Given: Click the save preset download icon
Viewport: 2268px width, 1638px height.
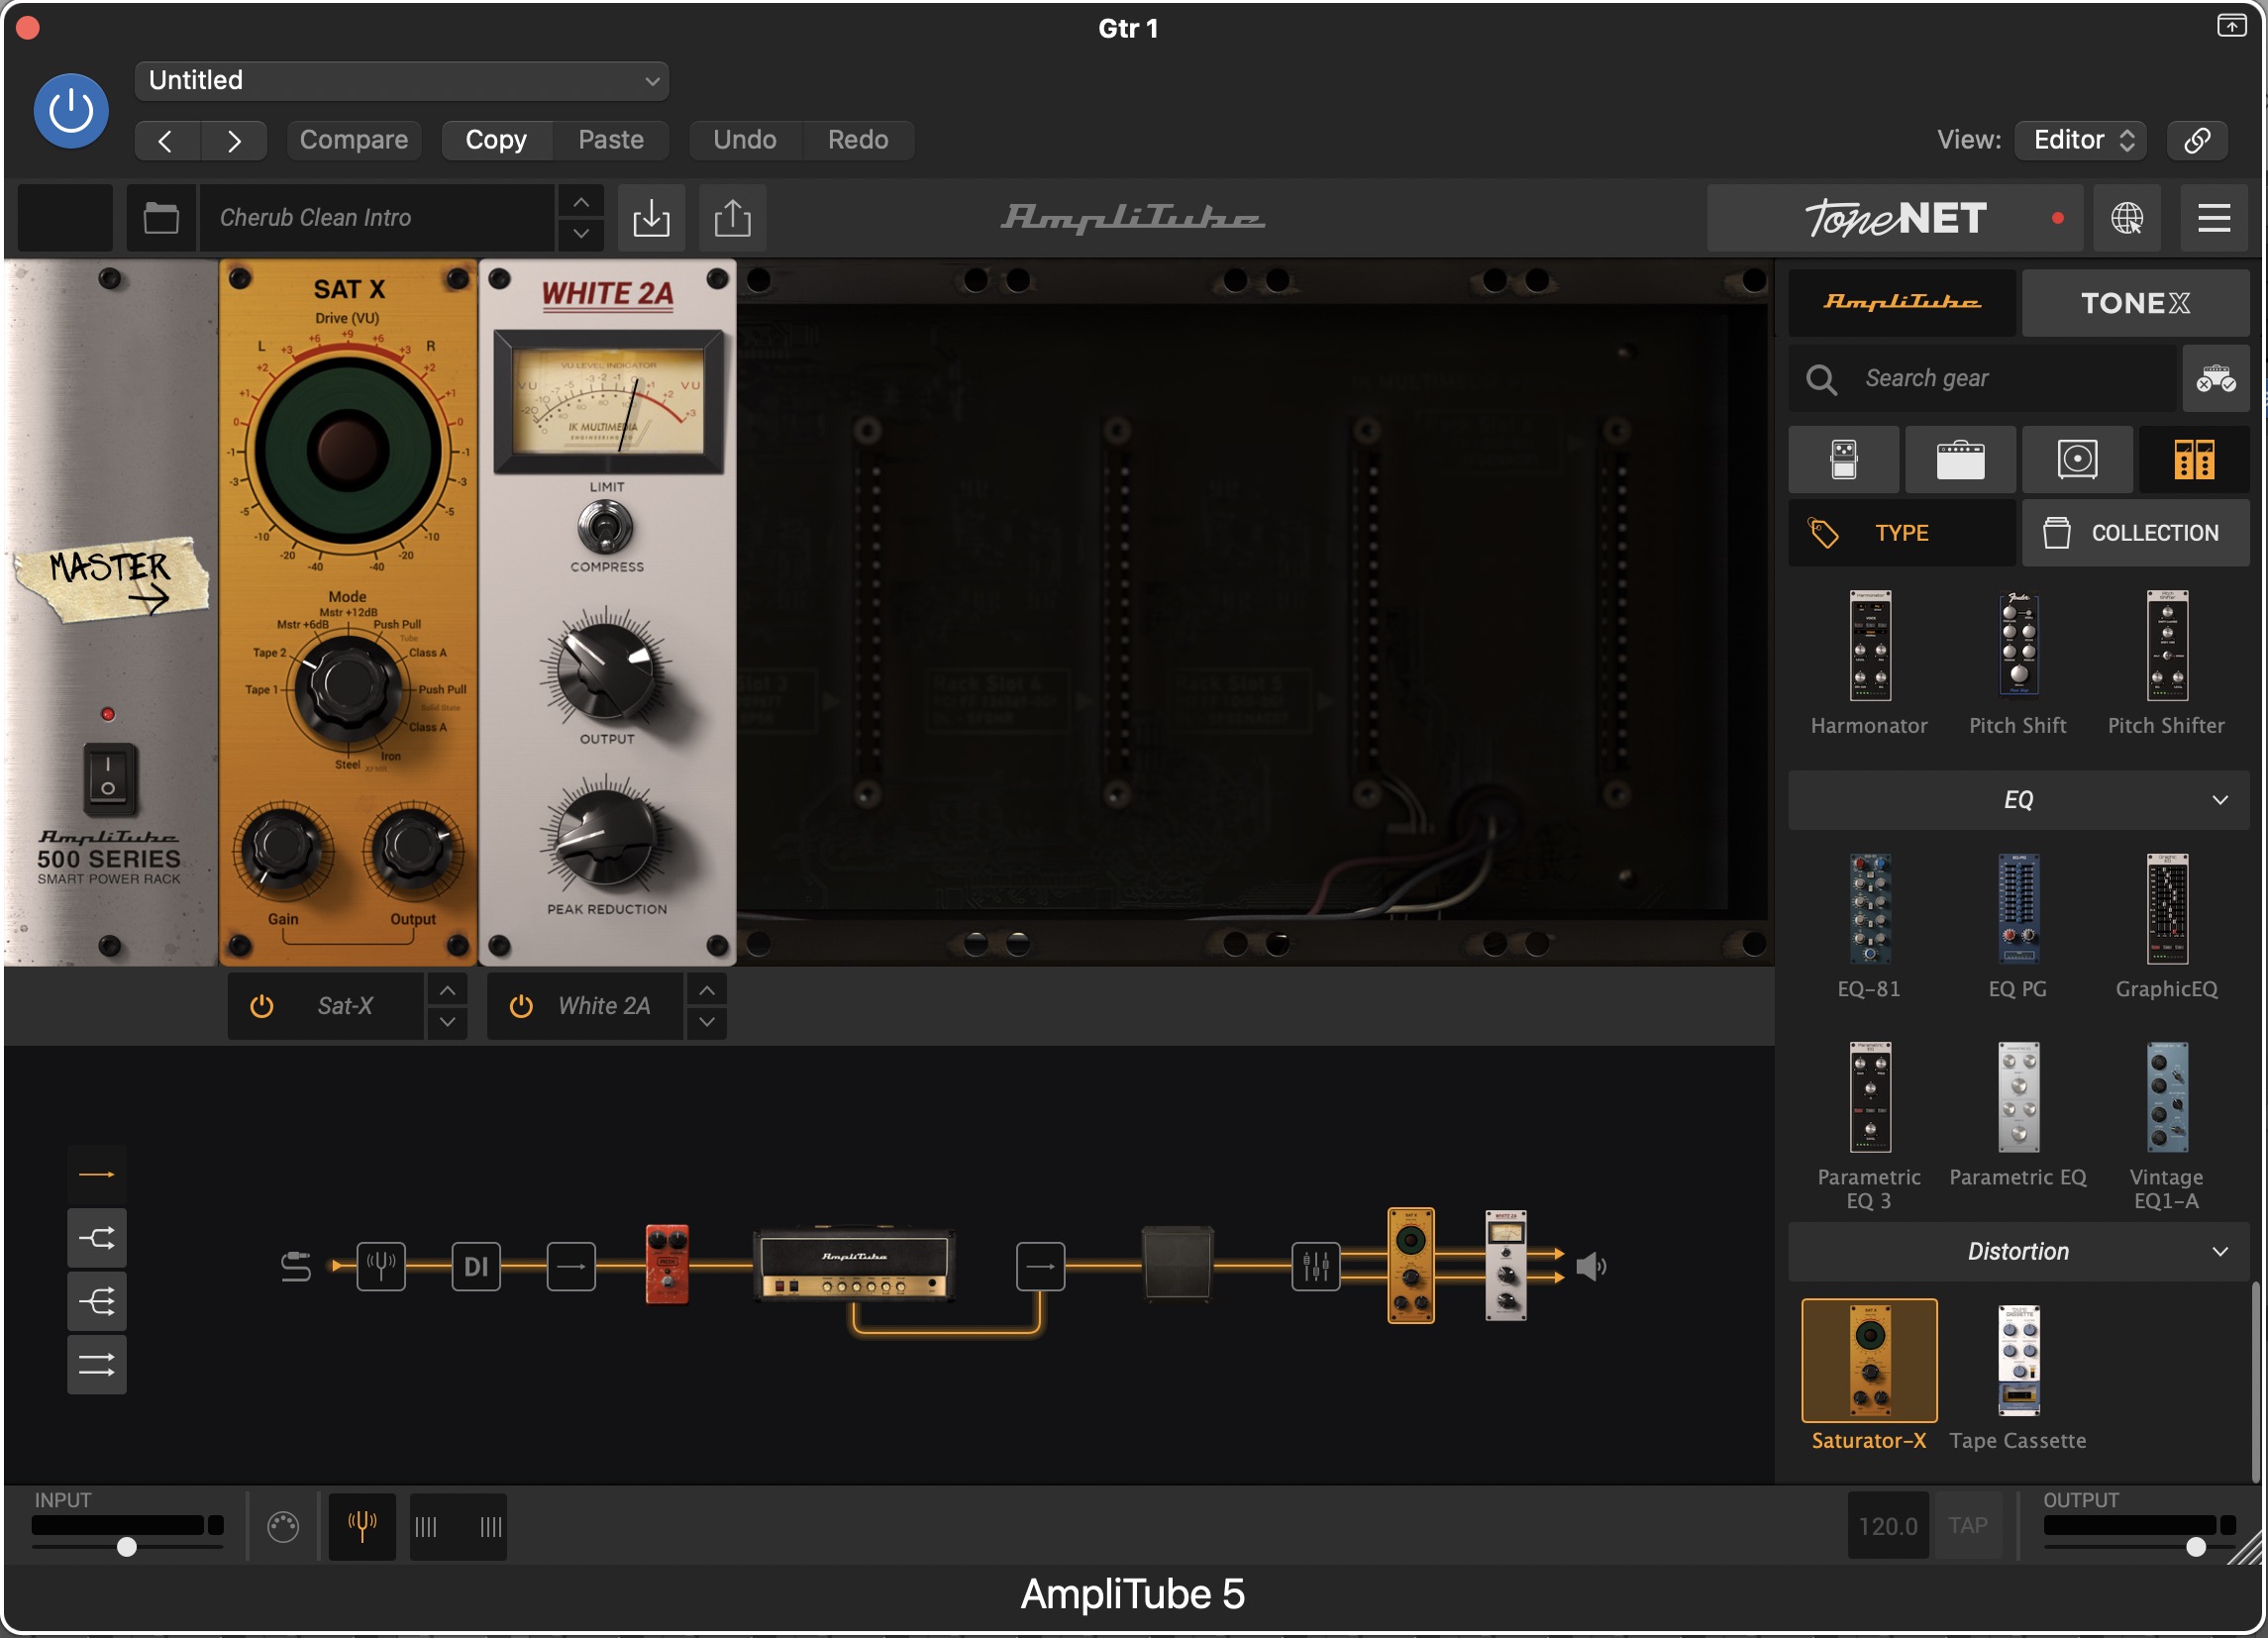Looking at the screenshot, I should tap(651, 217).
